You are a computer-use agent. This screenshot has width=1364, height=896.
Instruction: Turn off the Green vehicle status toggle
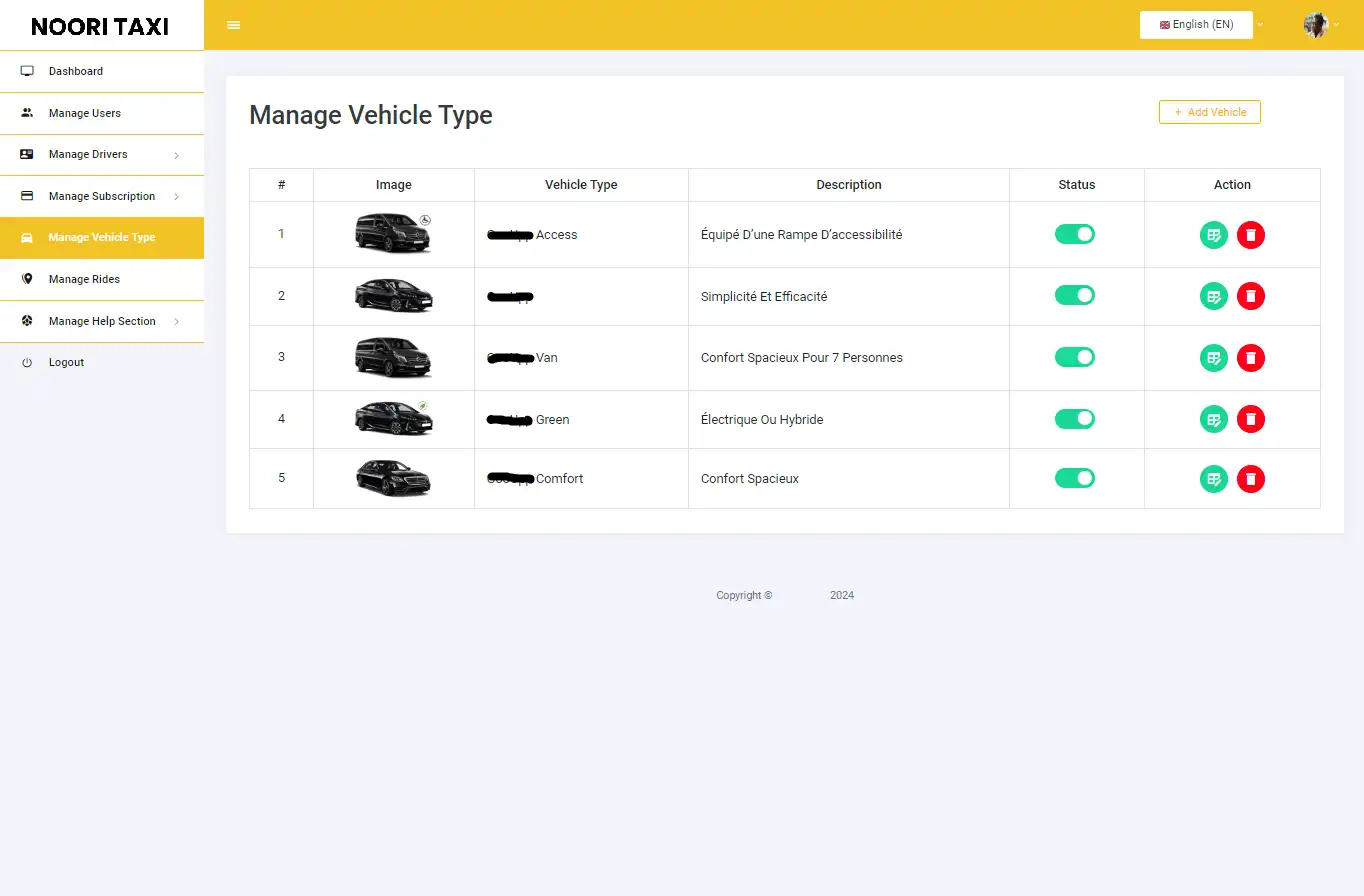(1075, 418)
